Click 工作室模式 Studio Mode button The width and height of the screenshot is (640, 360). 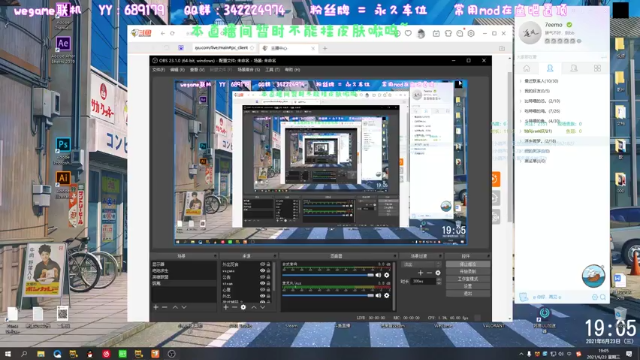coord(468,279)
